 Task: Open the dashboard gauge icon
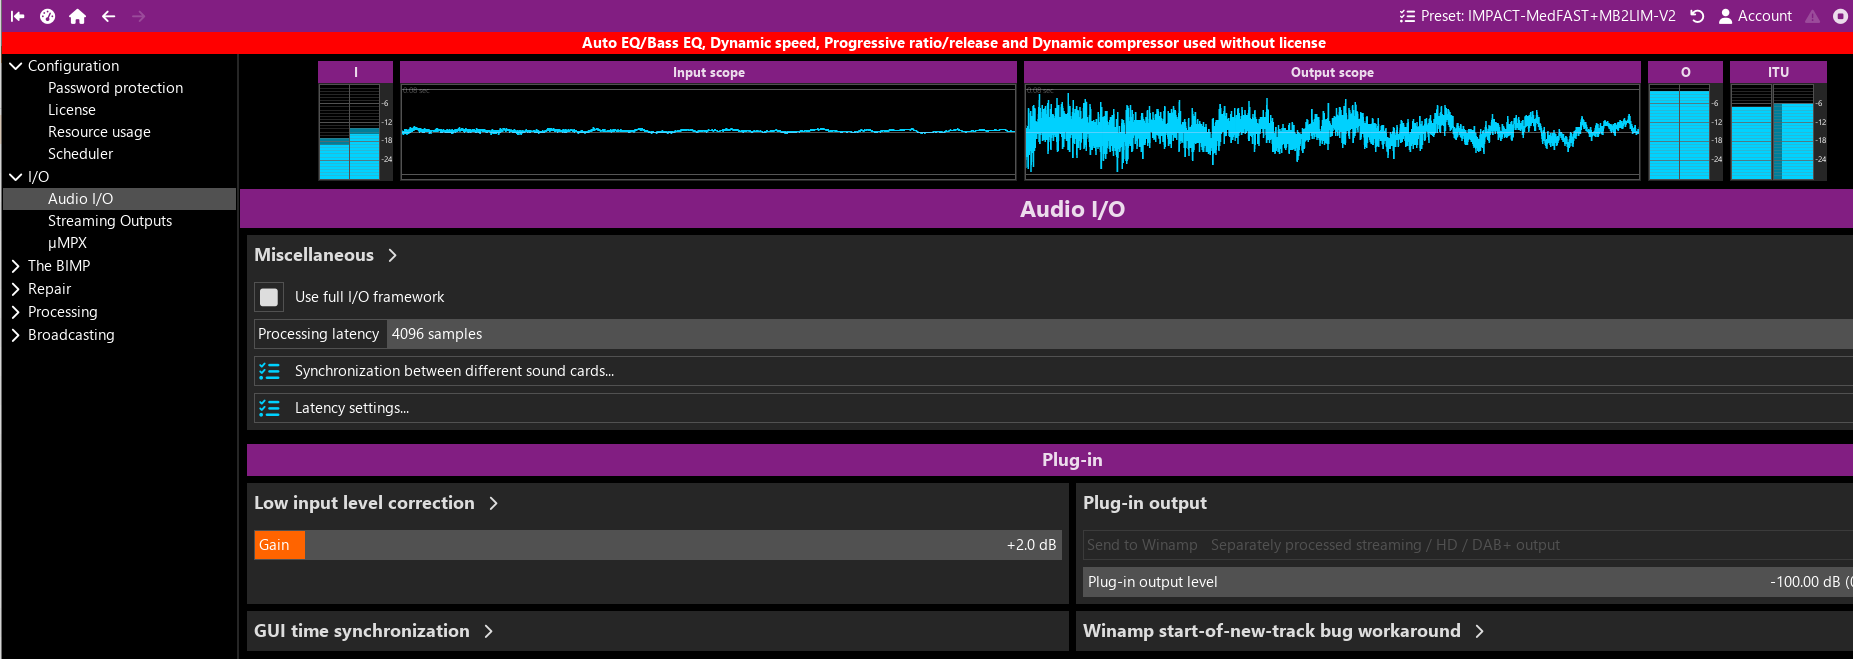(x=48, y=16)
